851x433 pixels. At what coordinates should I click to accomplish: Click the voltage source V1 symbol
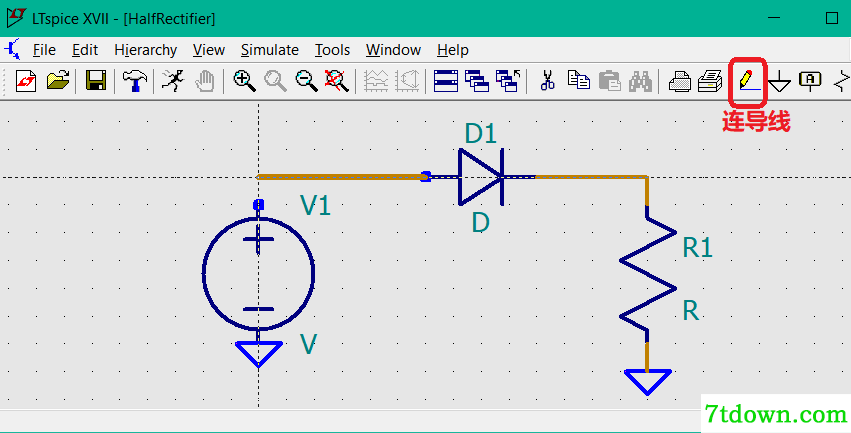[x=258, y=273]
